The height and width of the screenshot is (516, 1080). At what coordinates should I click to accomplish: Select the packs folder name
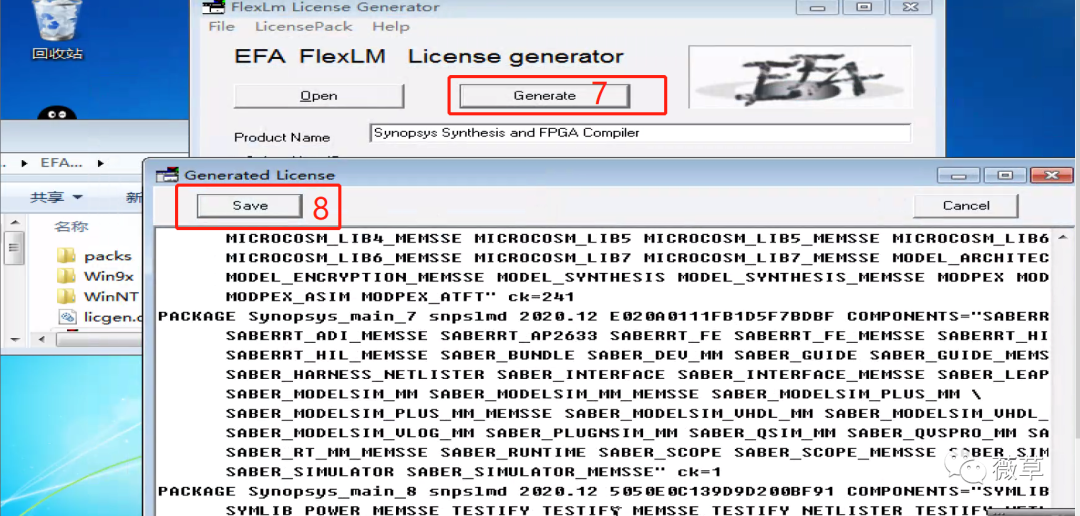pos(107,256)
